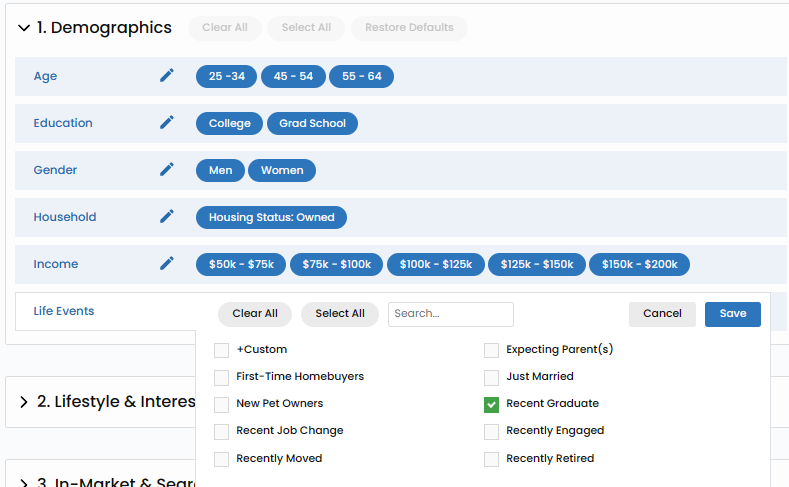
Task: Click the Grad School education tag
Action: 312,123
